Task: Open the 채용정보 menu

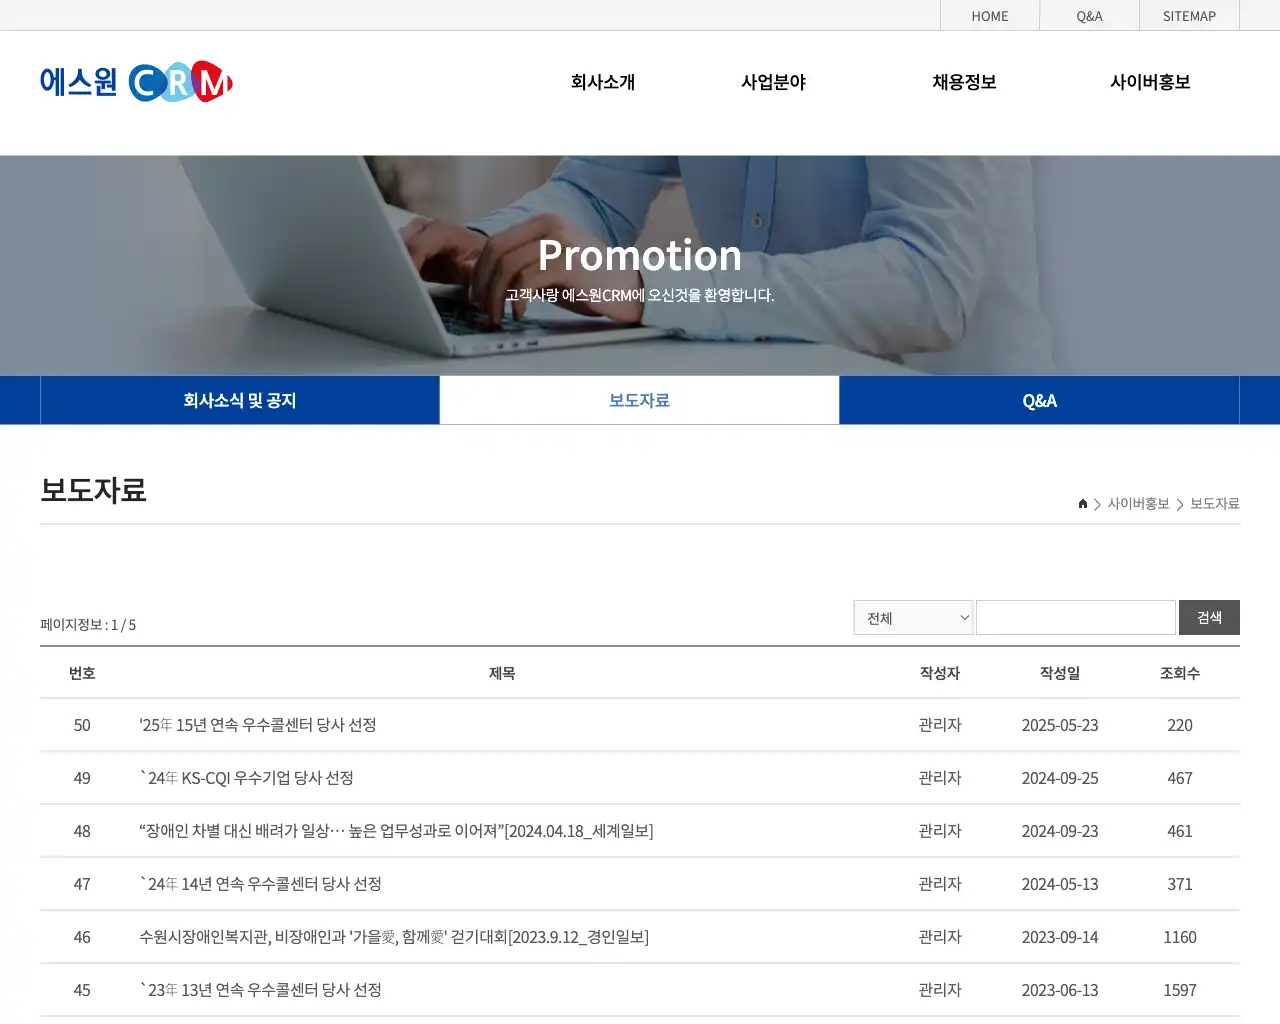Action: 963,82
